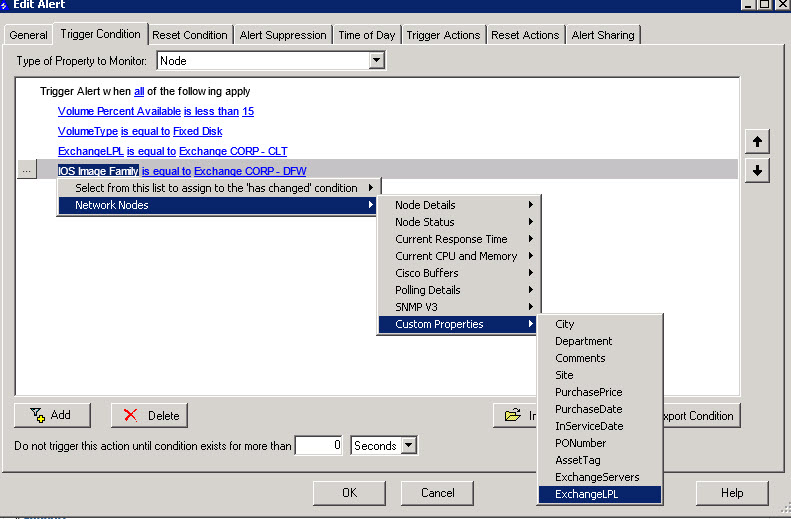Click the Volume Percent Available link
The image size is (791, 519).
119,111
